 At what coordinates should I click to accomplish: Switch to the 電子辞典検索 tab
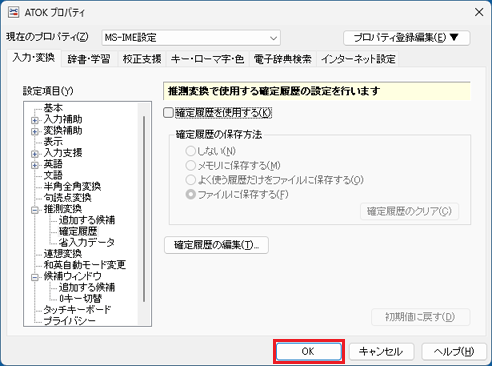283,59
